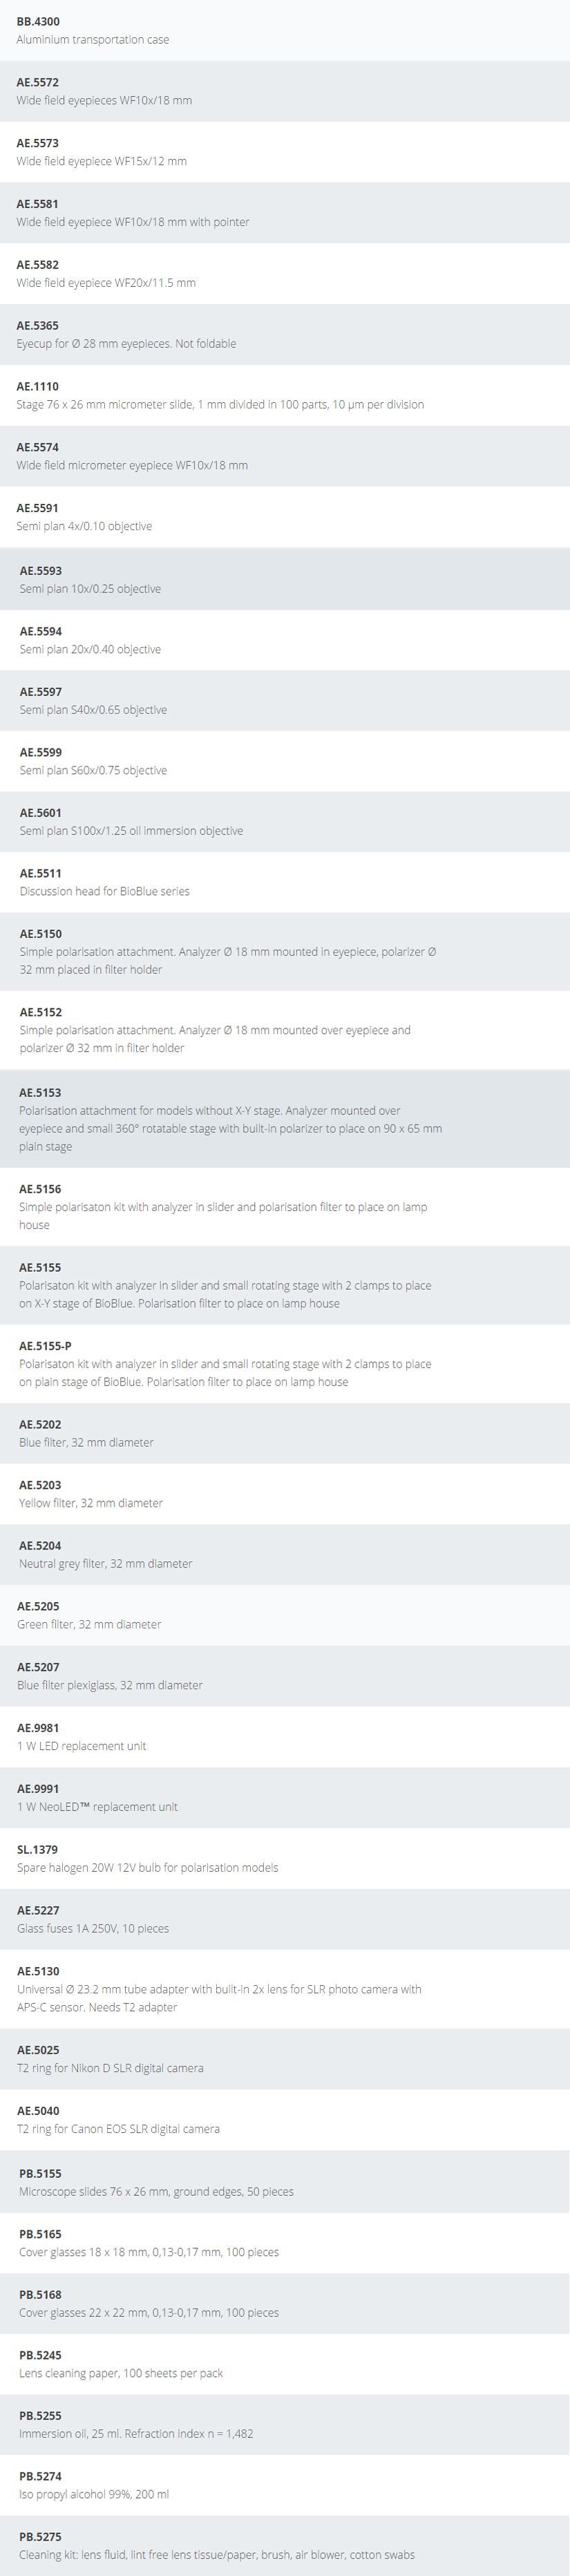Viewport: 570px width, 2576px height.
Task: Click SL.1379 spare halogen bulb entry
Action: pos(285,1859)
